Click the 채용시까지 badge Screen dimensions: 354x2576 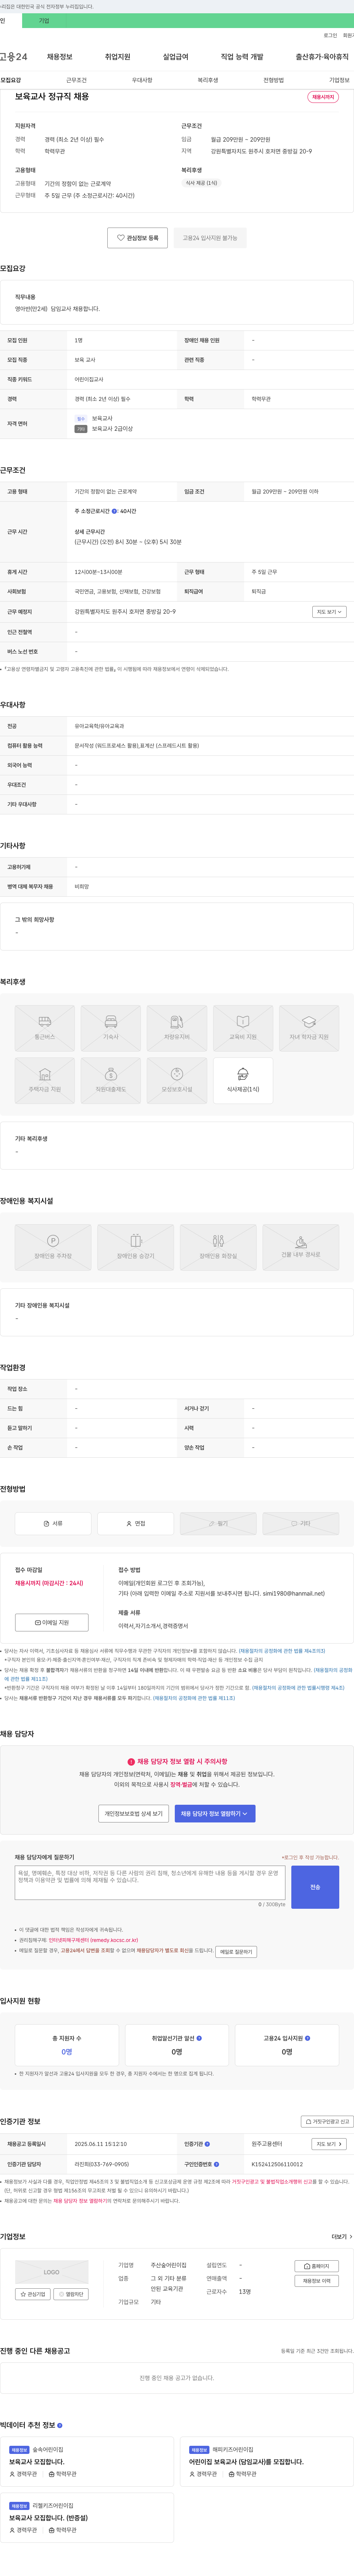pos(323,97)
